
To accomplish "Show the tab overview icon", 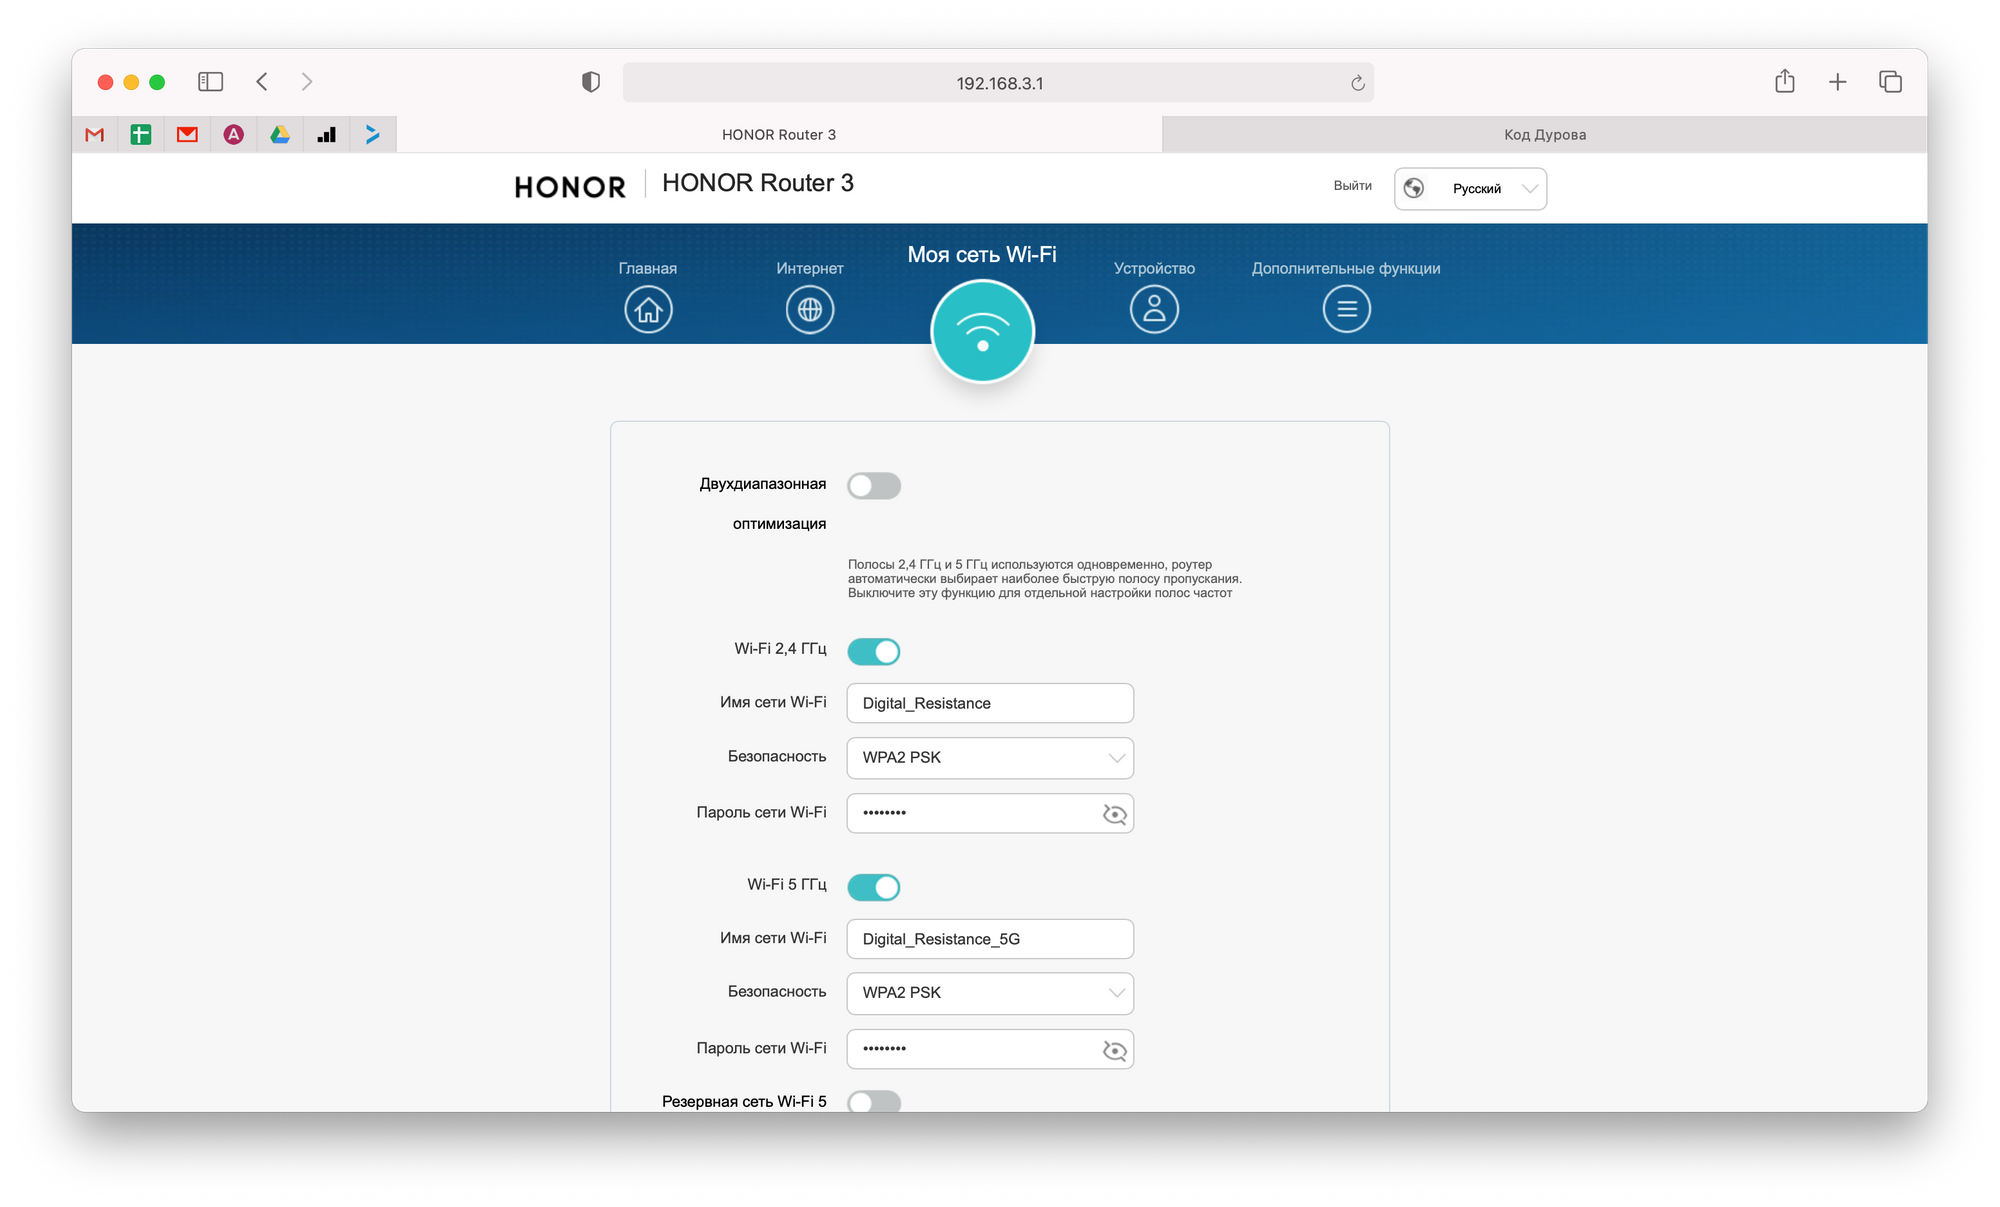I will [1890, 82].
